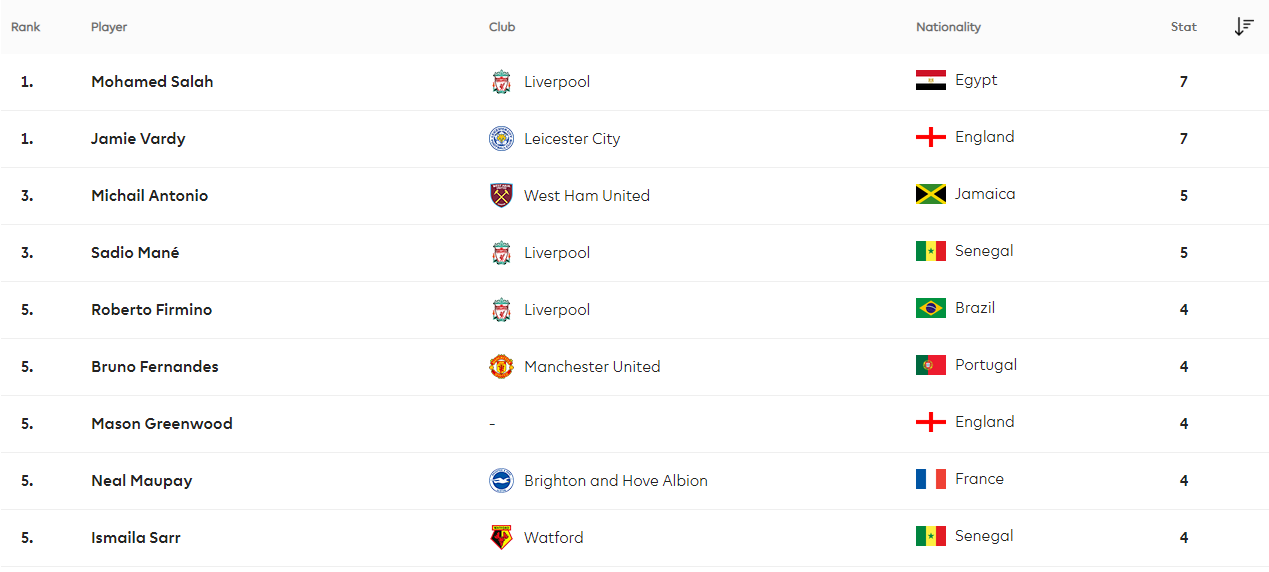Click the France flag icon
This screenshot has height=572, width=1269.
coord(931,480)
